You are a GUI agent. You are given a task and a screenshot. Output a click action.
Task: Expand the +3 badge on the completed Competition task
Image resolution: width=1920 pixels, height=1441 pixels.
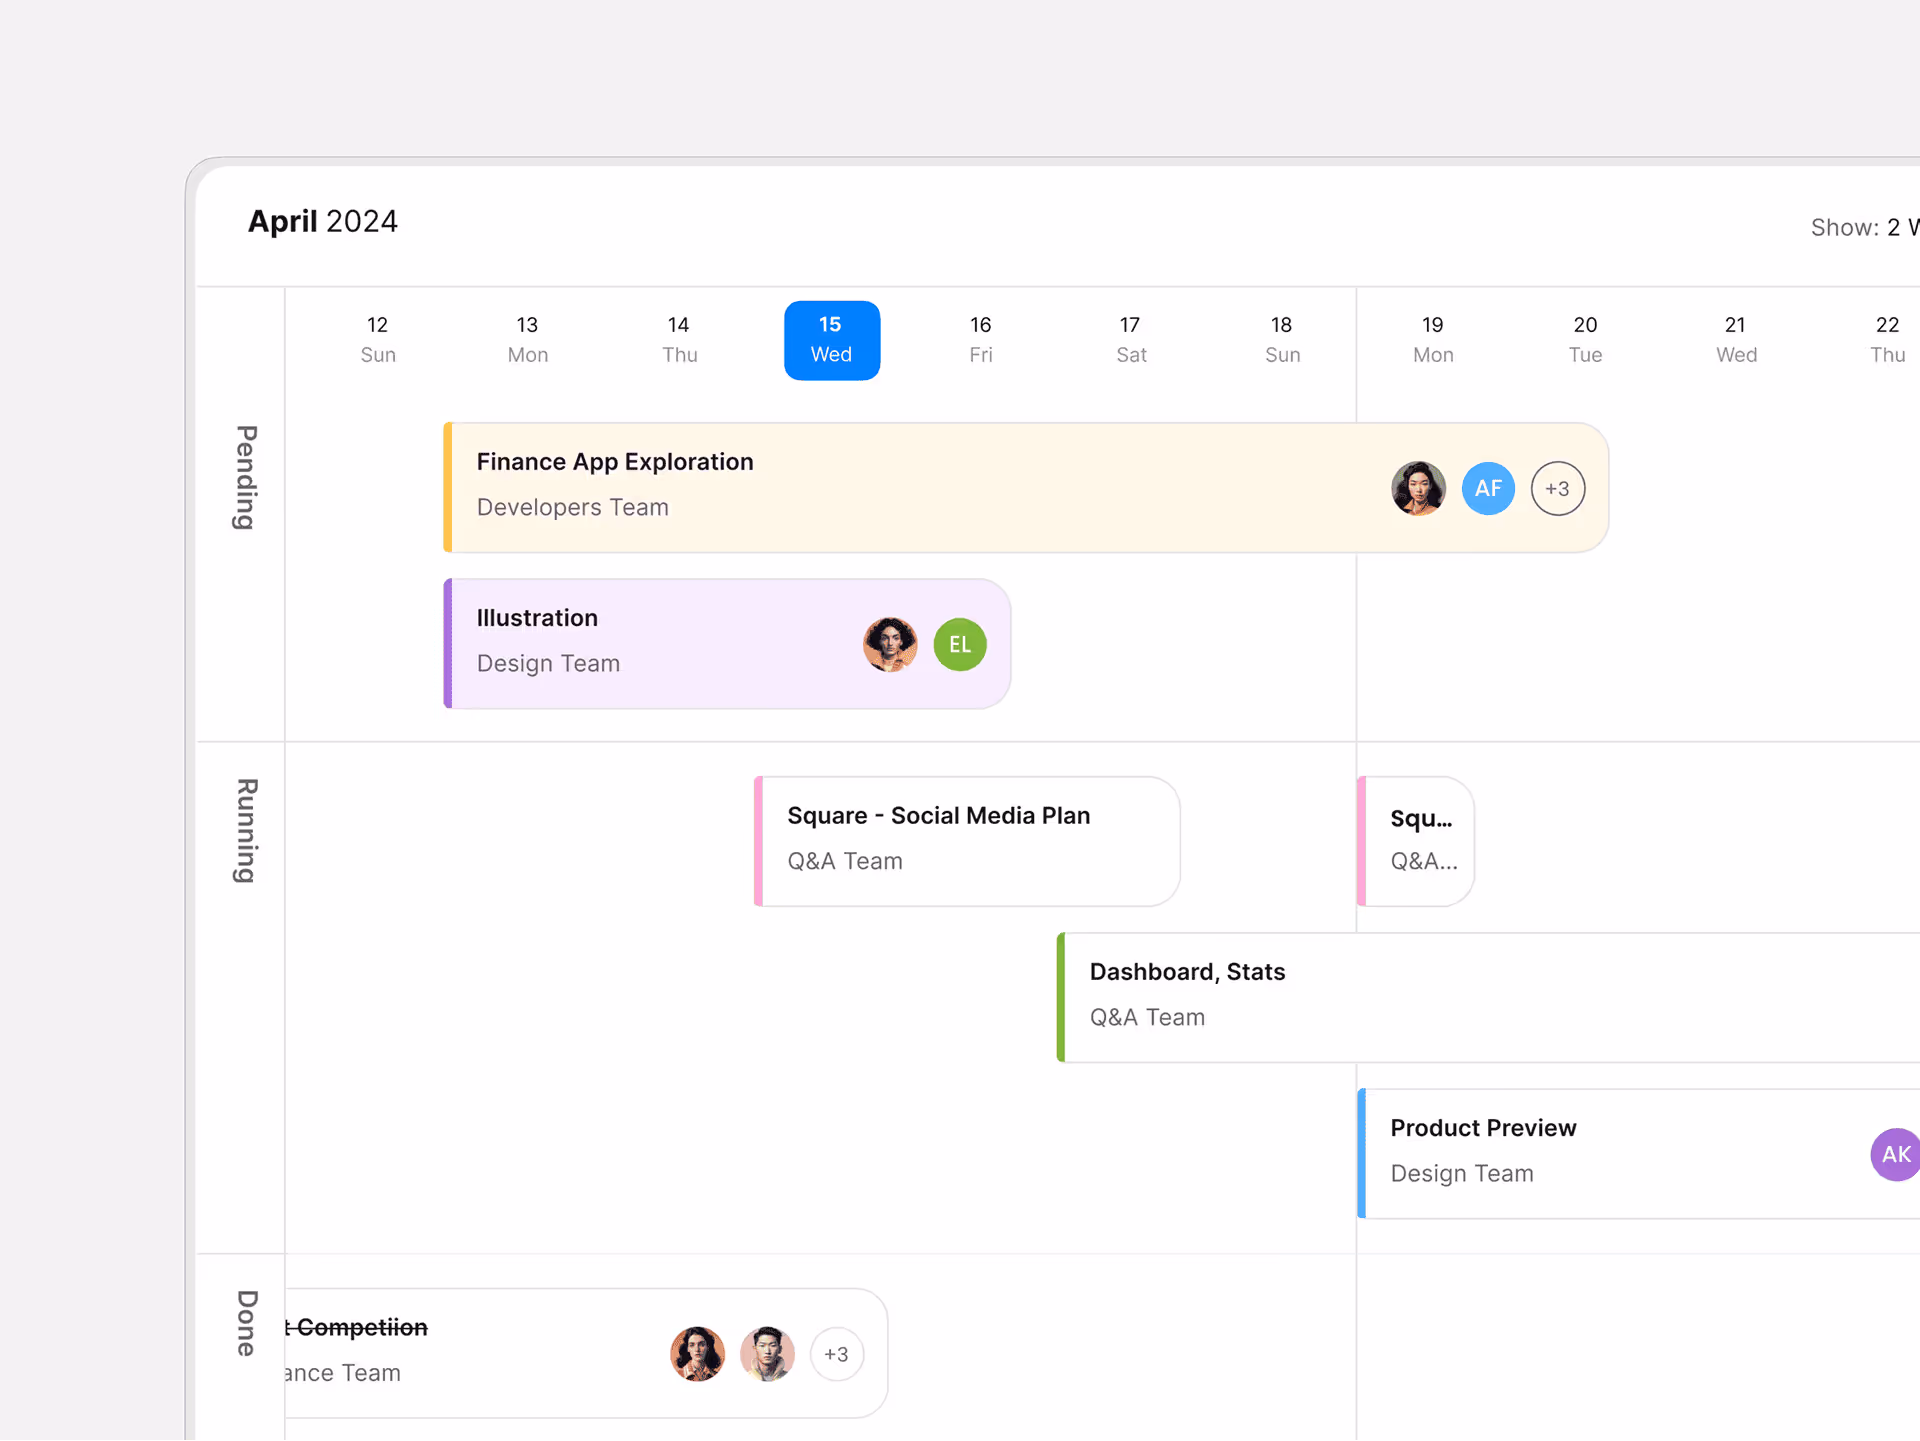[x=837, y=1354]
